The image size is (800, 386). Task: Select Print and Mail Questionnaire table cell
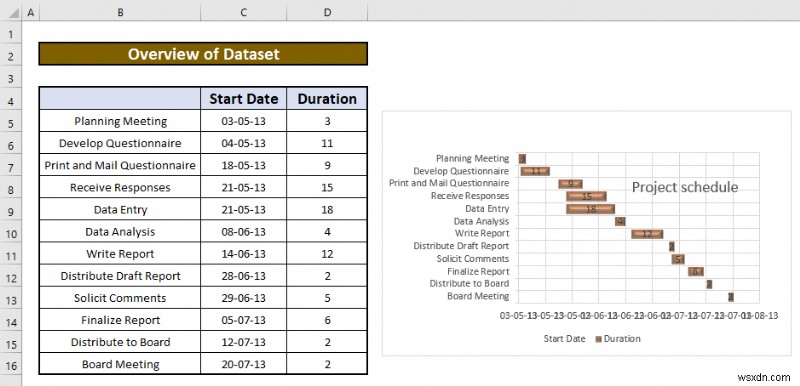[x=120, y=165]
